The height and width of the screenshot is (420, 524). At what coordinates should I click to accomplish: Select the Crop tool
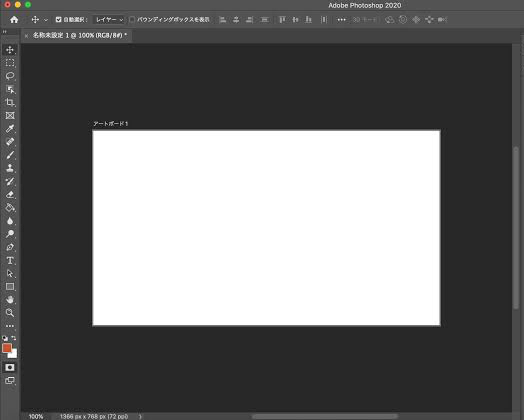pos(10,102)
